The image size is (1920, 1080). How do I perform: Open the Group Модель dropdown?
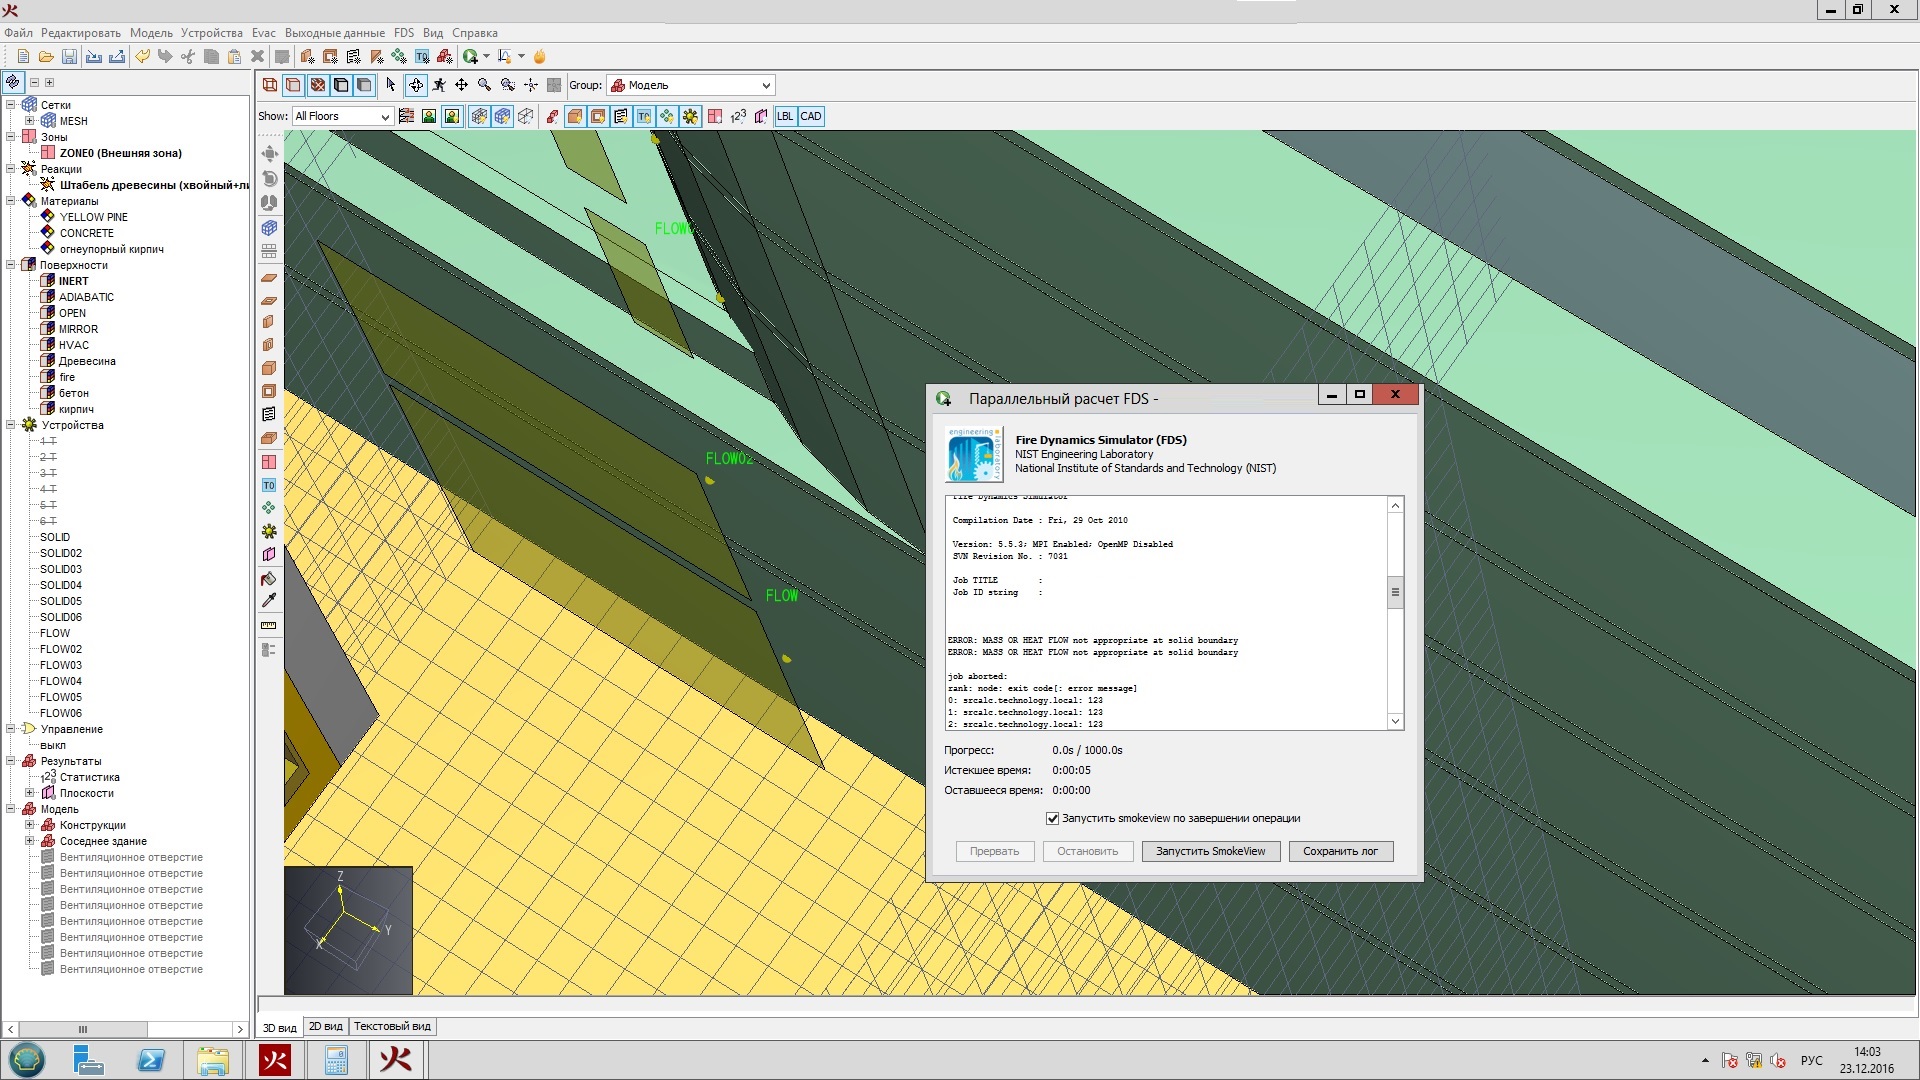[691, 85]
